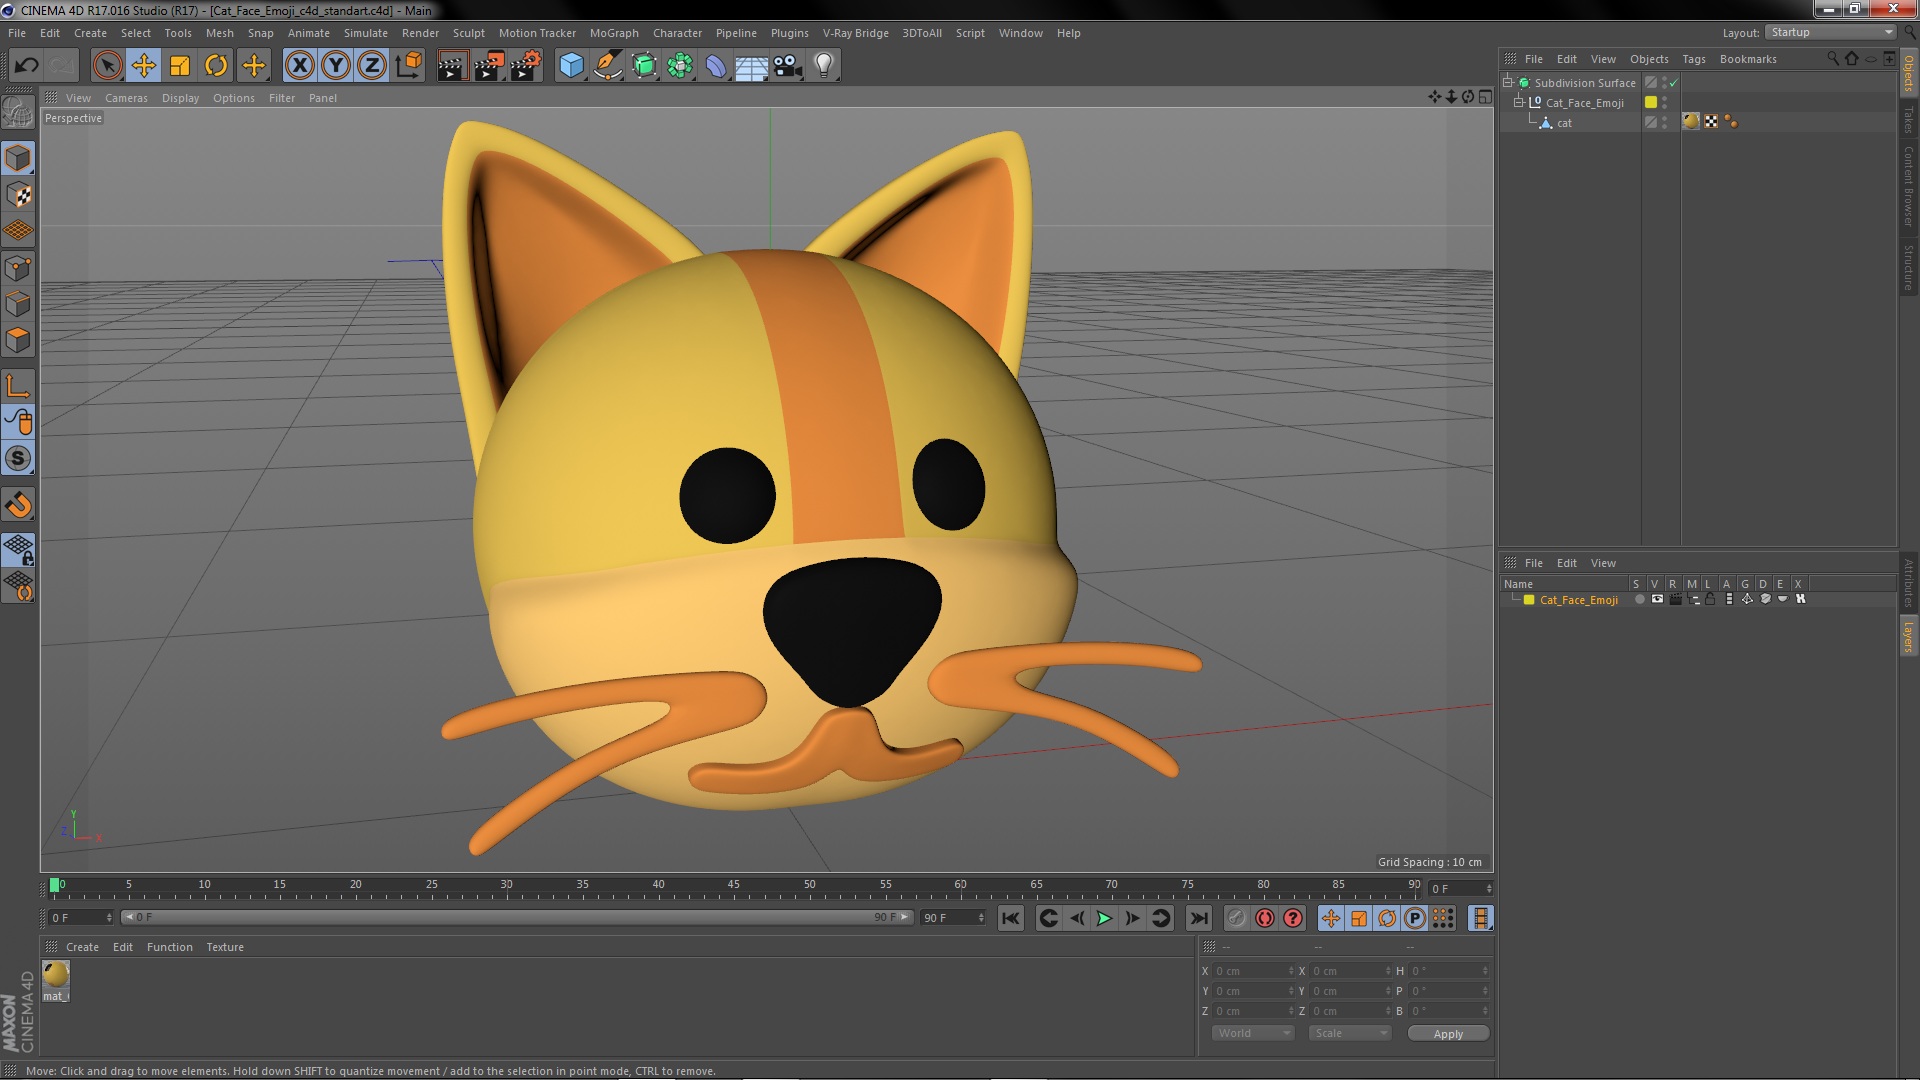This screenshot has width=1920, height=1080.
Task: Click the green playhead at frame 0
Action: pos(55,885)
